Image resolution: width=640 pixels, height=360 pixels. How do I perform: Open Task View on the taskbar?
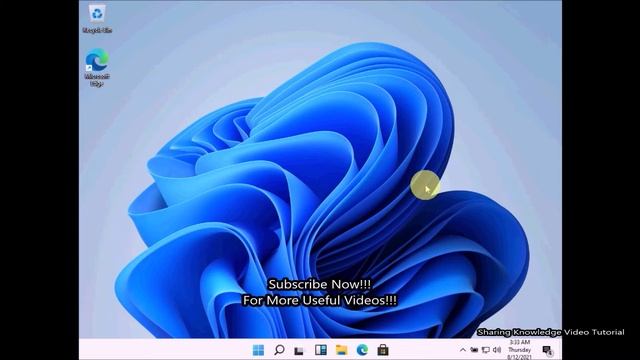(x=300, y=351)
